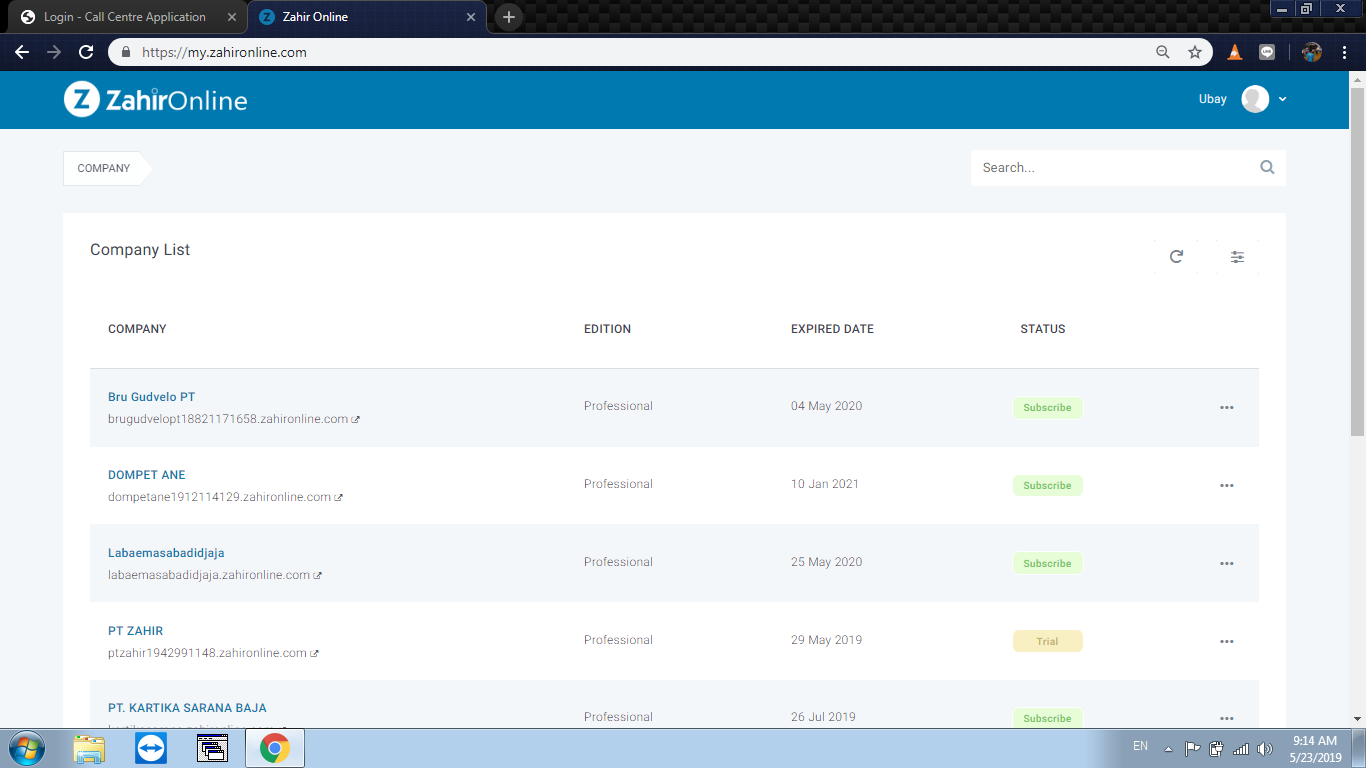
Task: Click the 29 May 2019 expiry date
Action: [x=826, y=640]
